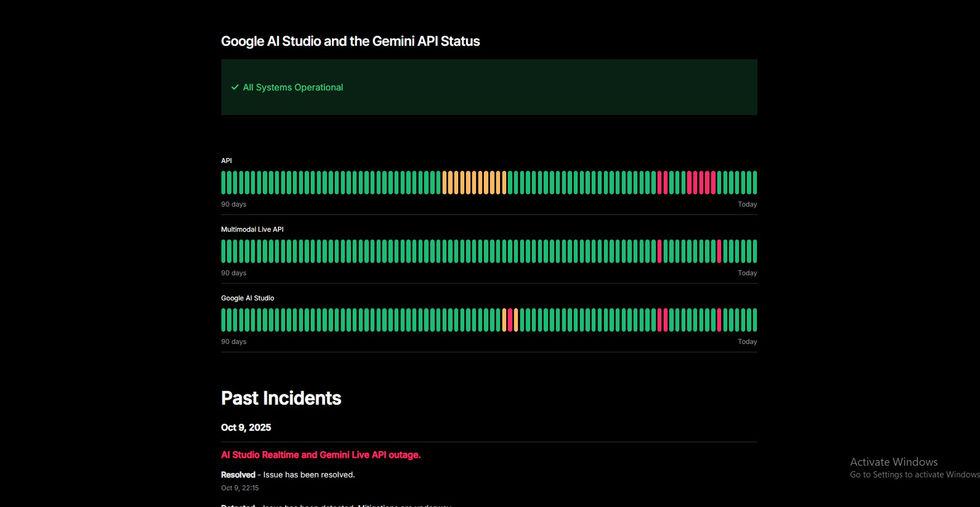980x507 pixels.
Task: Click the newest (Today) bar in API uptime row
Action: [x=754, y=182]
